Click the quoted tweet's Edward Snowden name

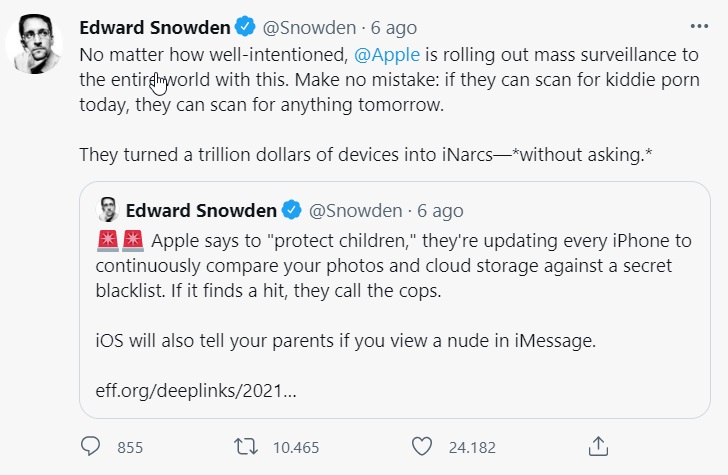201,210
